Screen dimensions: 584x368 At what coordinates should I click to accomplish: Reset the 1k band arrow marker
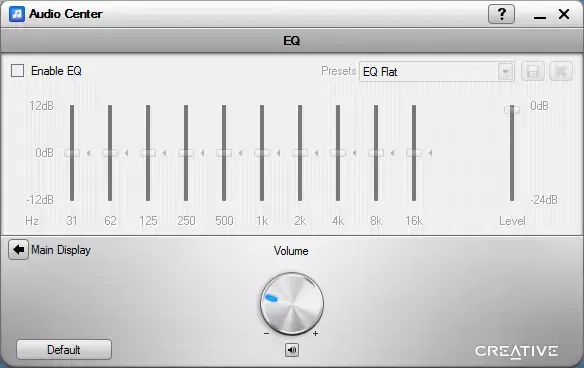pos(279,153)
